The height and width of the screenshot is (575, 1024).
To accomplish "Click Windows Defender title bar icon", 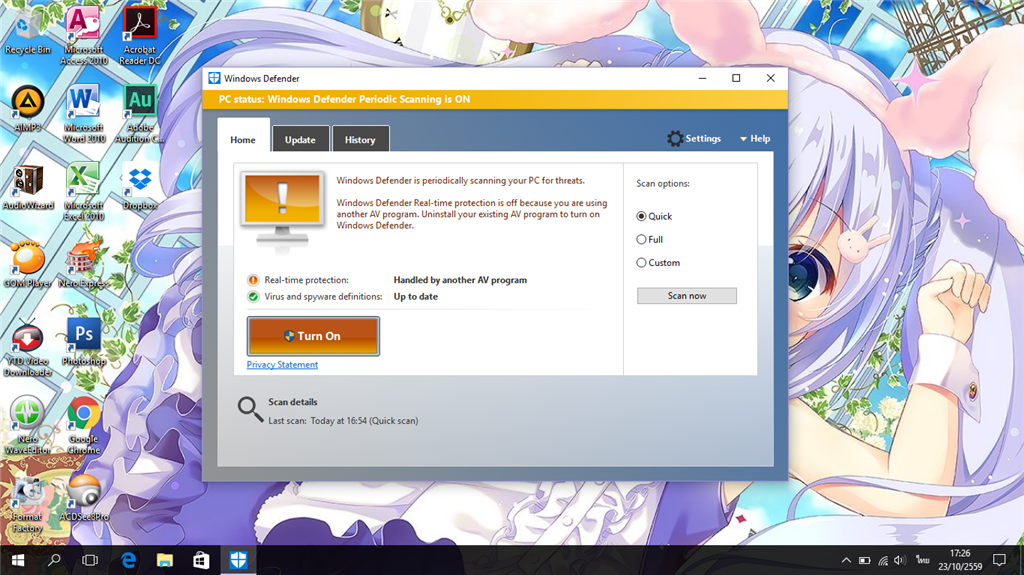I will (x=214, y=78).
